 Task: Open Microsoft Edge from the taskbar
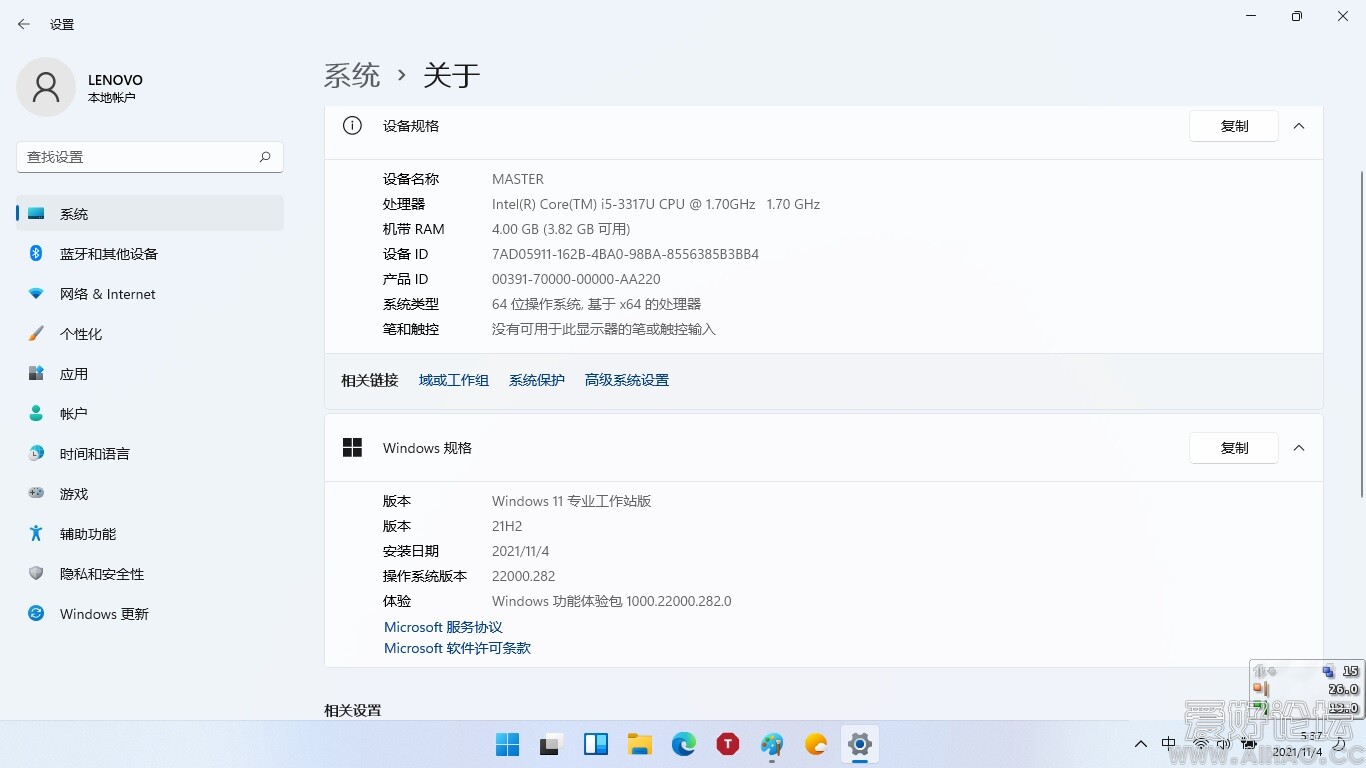coord(685,744)
